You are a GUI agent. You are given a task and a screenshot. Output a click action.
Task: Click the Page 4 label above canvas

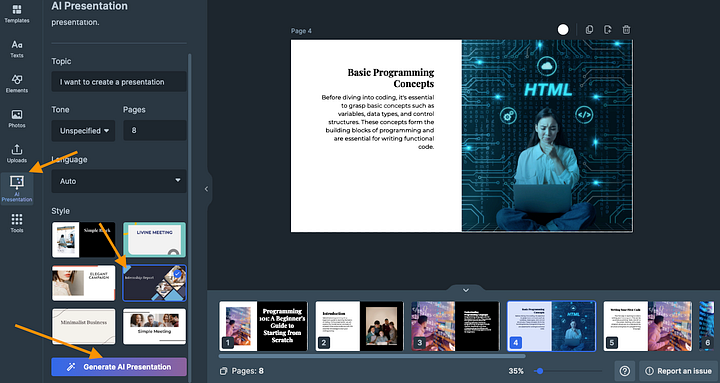coord(301,31)
